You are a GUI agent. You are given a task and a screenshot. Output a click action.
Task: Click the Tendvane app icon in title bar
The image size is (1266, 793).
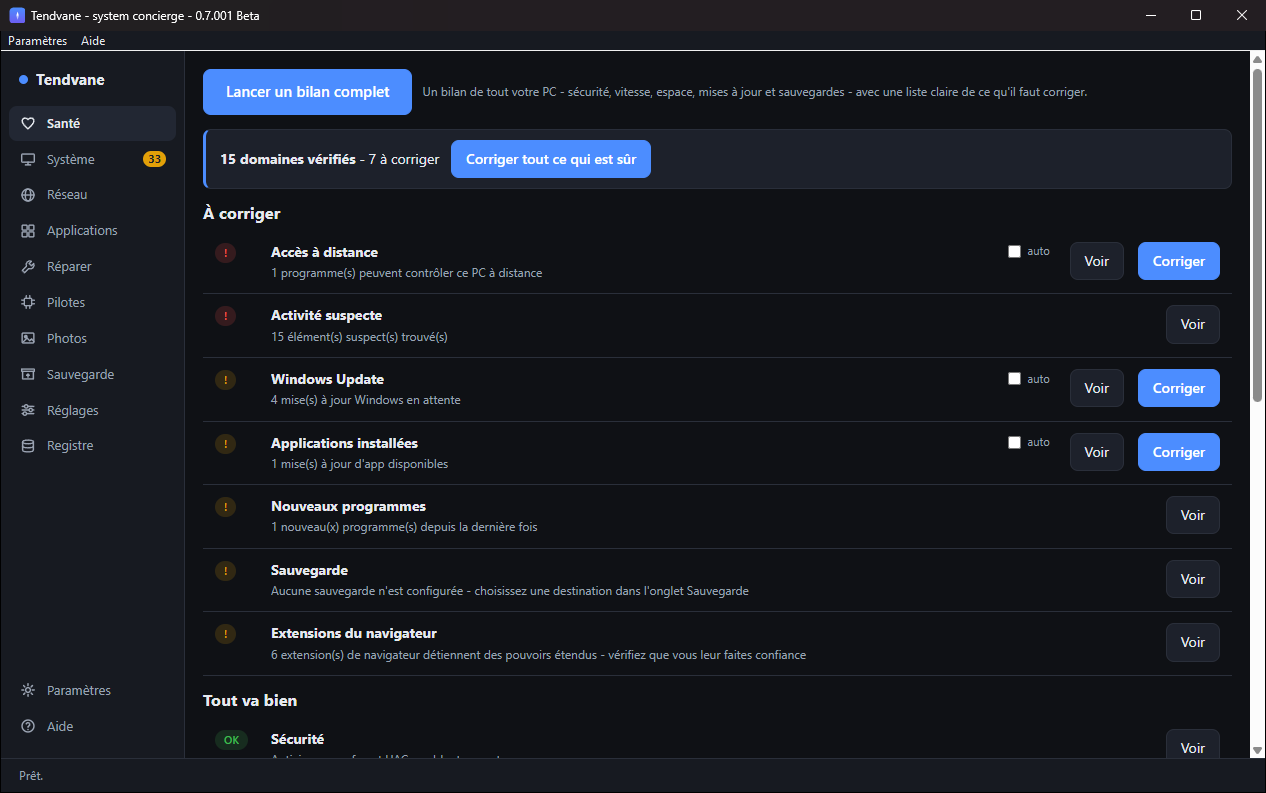(16, 15)
